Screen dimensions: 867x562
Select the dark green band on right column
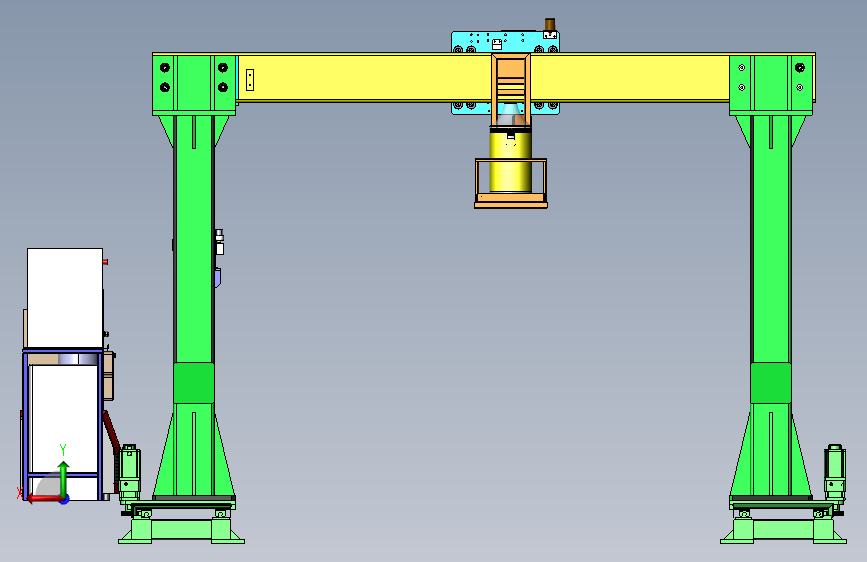(x=771, y=383)
